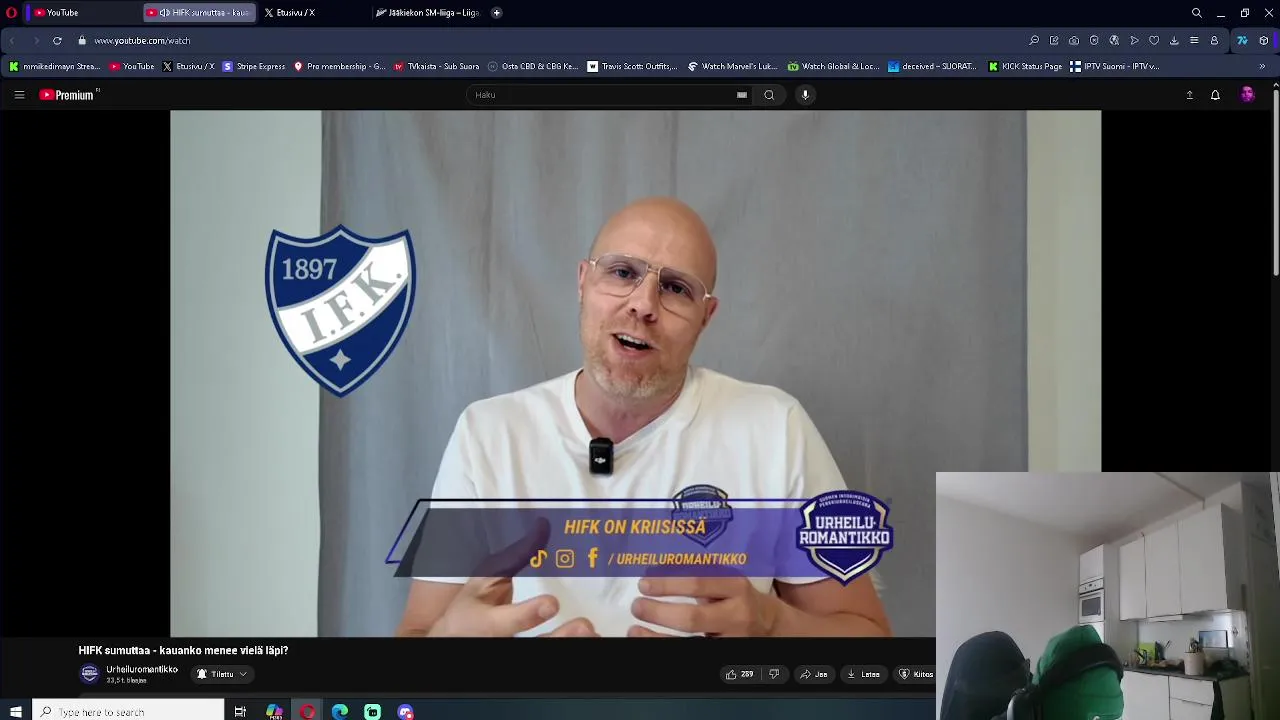Go to YouTube Premium home logo
1280x720 pixels.
(x=67, y=95)
